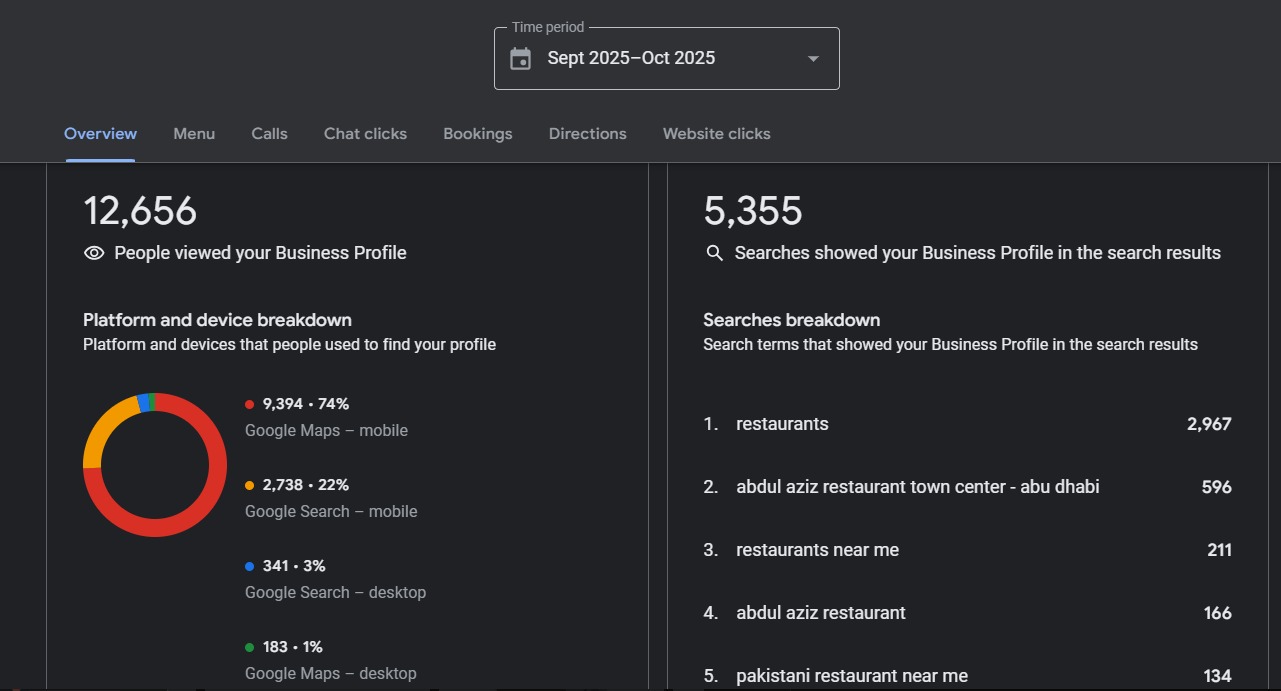Click the green Google Maps desktop legend dot
The width and height of the screenshot is (1281, 691).
coord(249,647)
